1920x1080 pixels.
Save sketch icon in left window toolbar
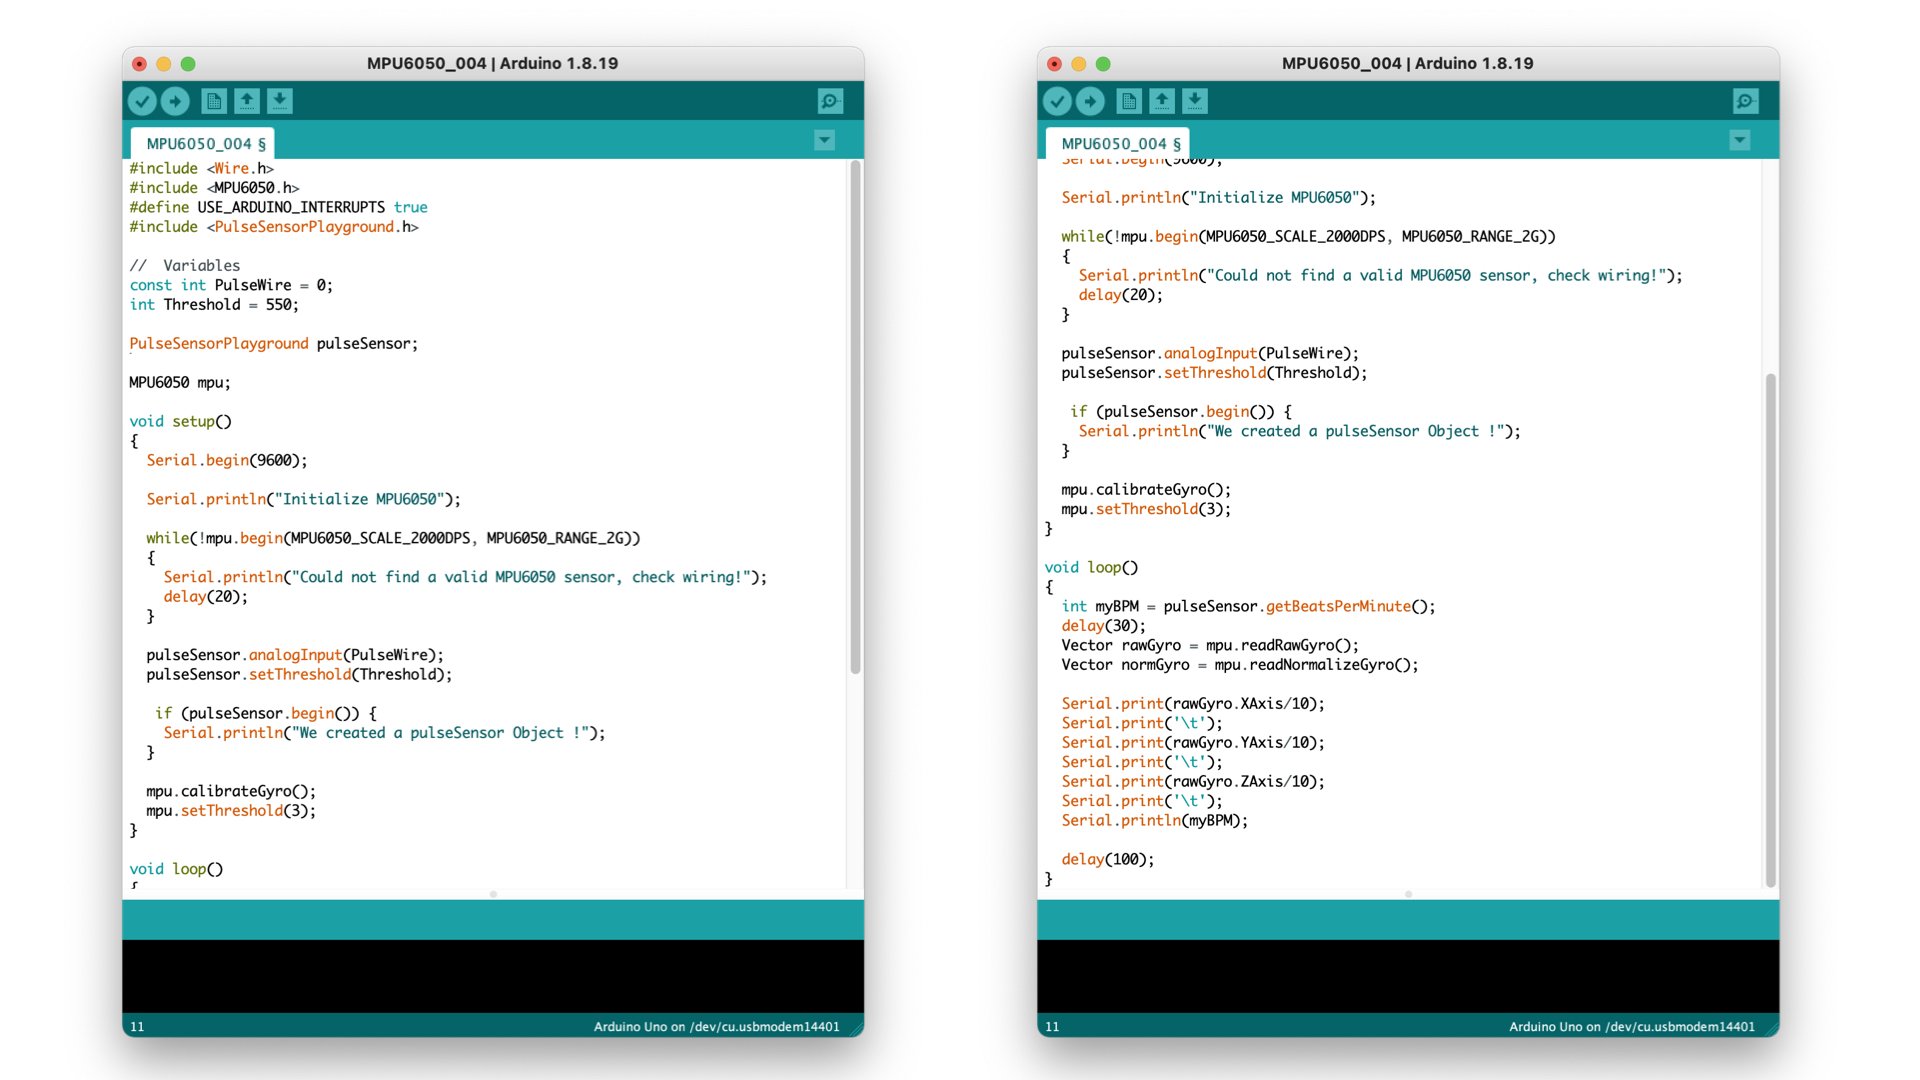tap(280, 101)
